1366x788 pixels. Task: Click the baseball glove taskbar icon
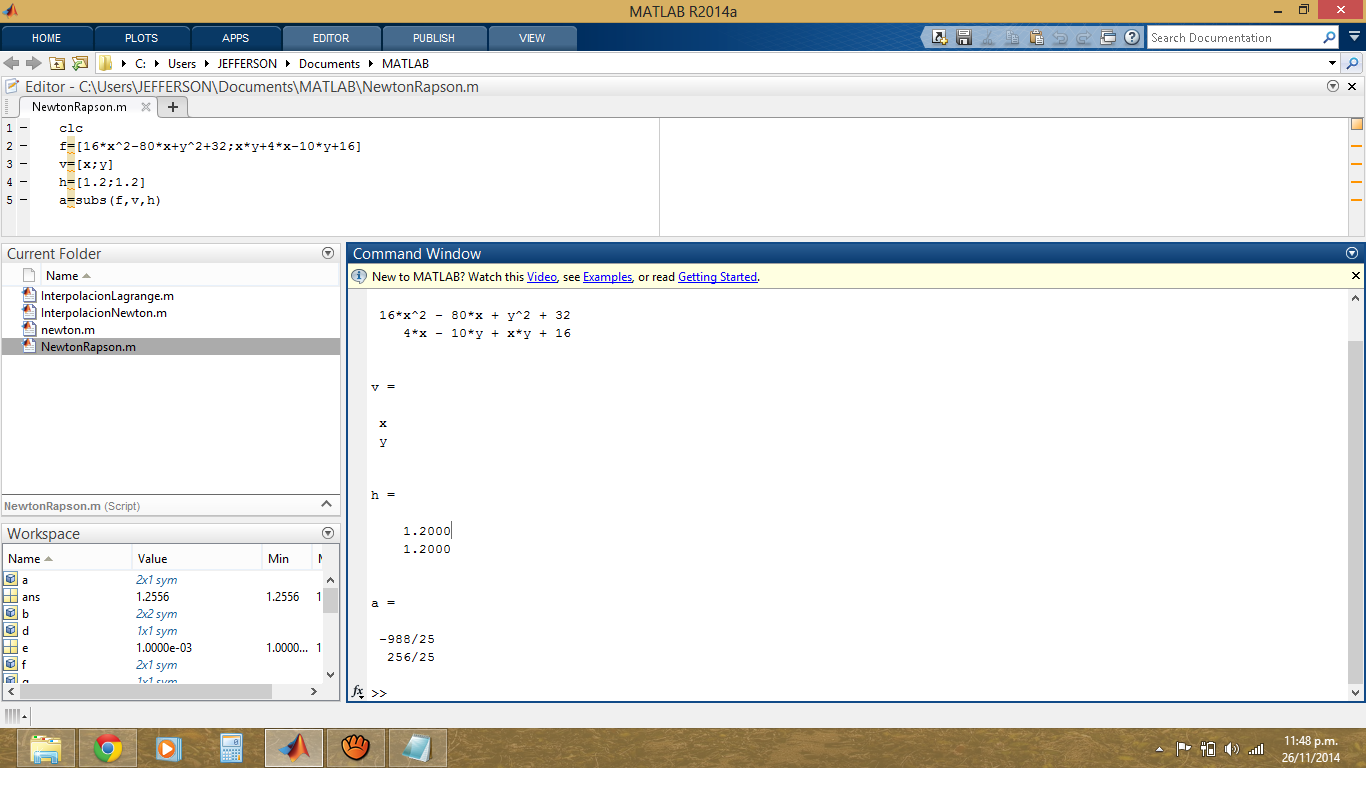click(x=356, y=748)
